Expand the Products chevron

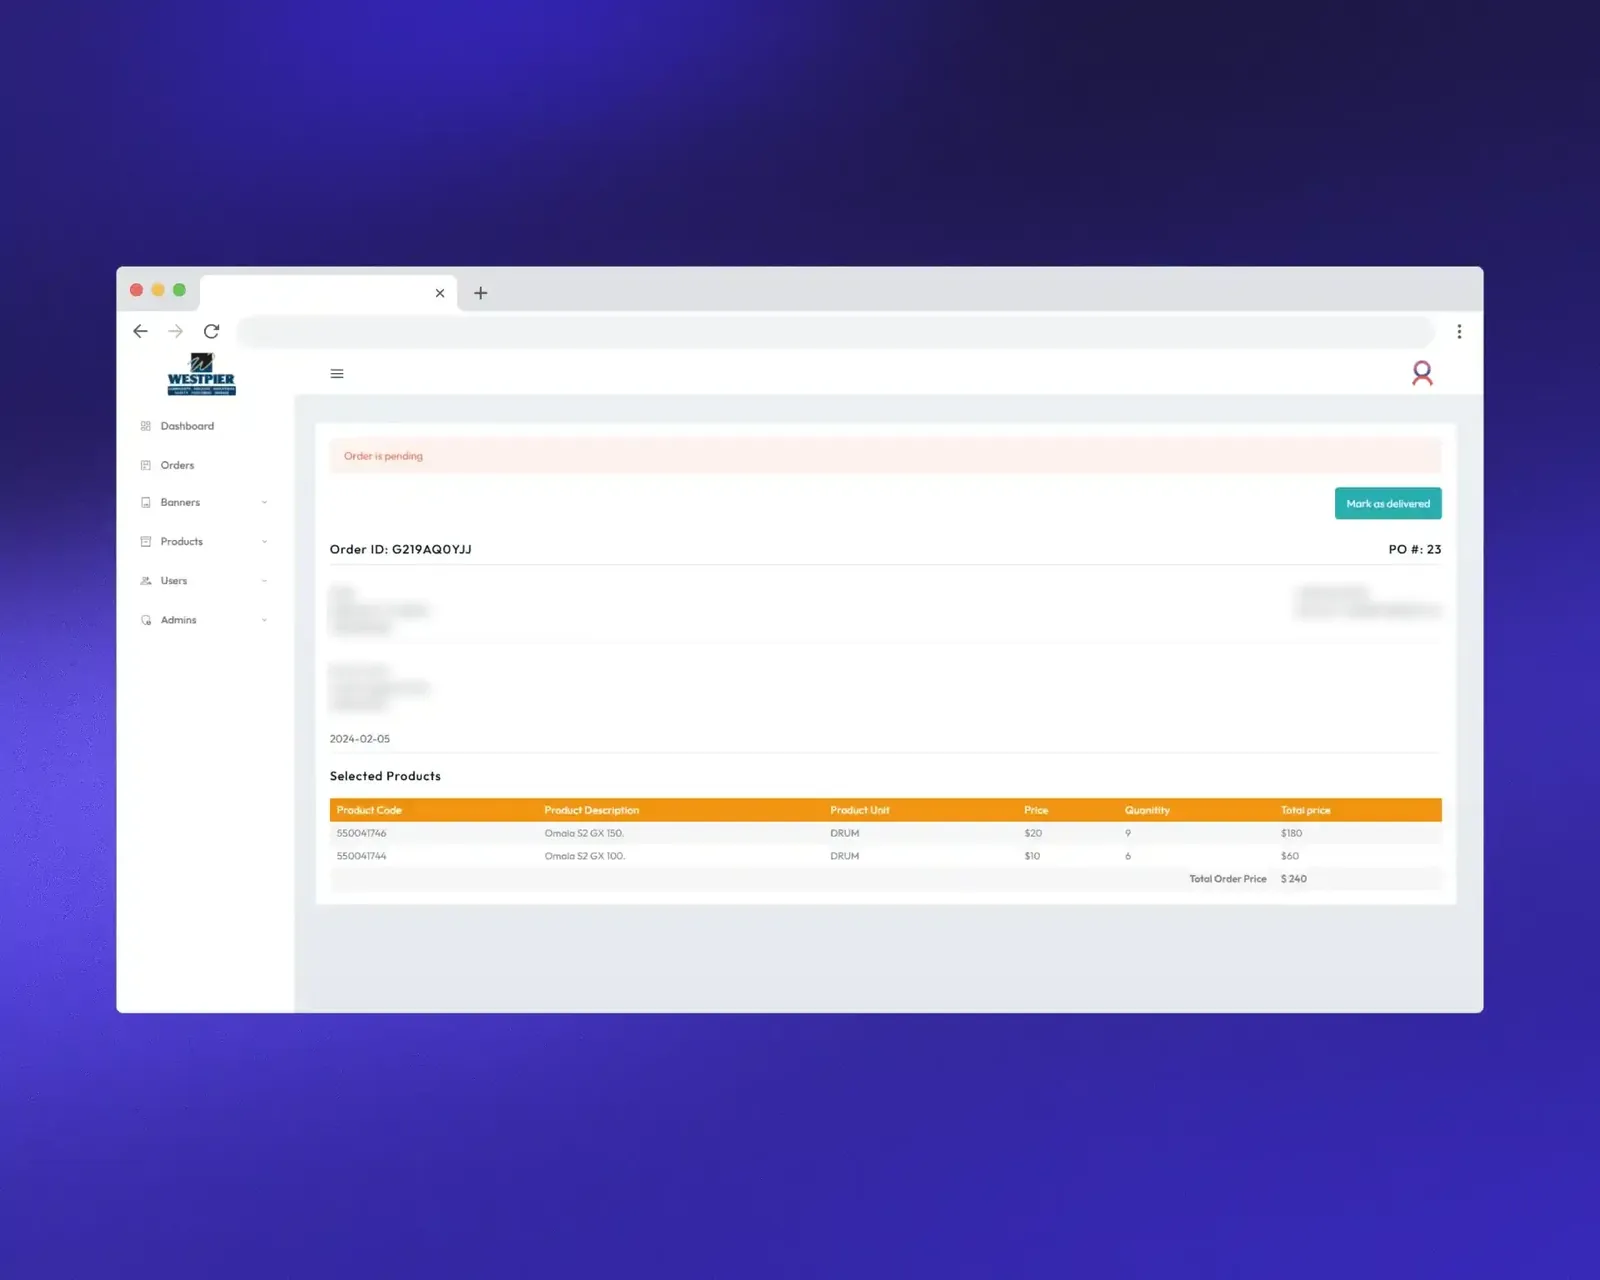coord(264,542)
